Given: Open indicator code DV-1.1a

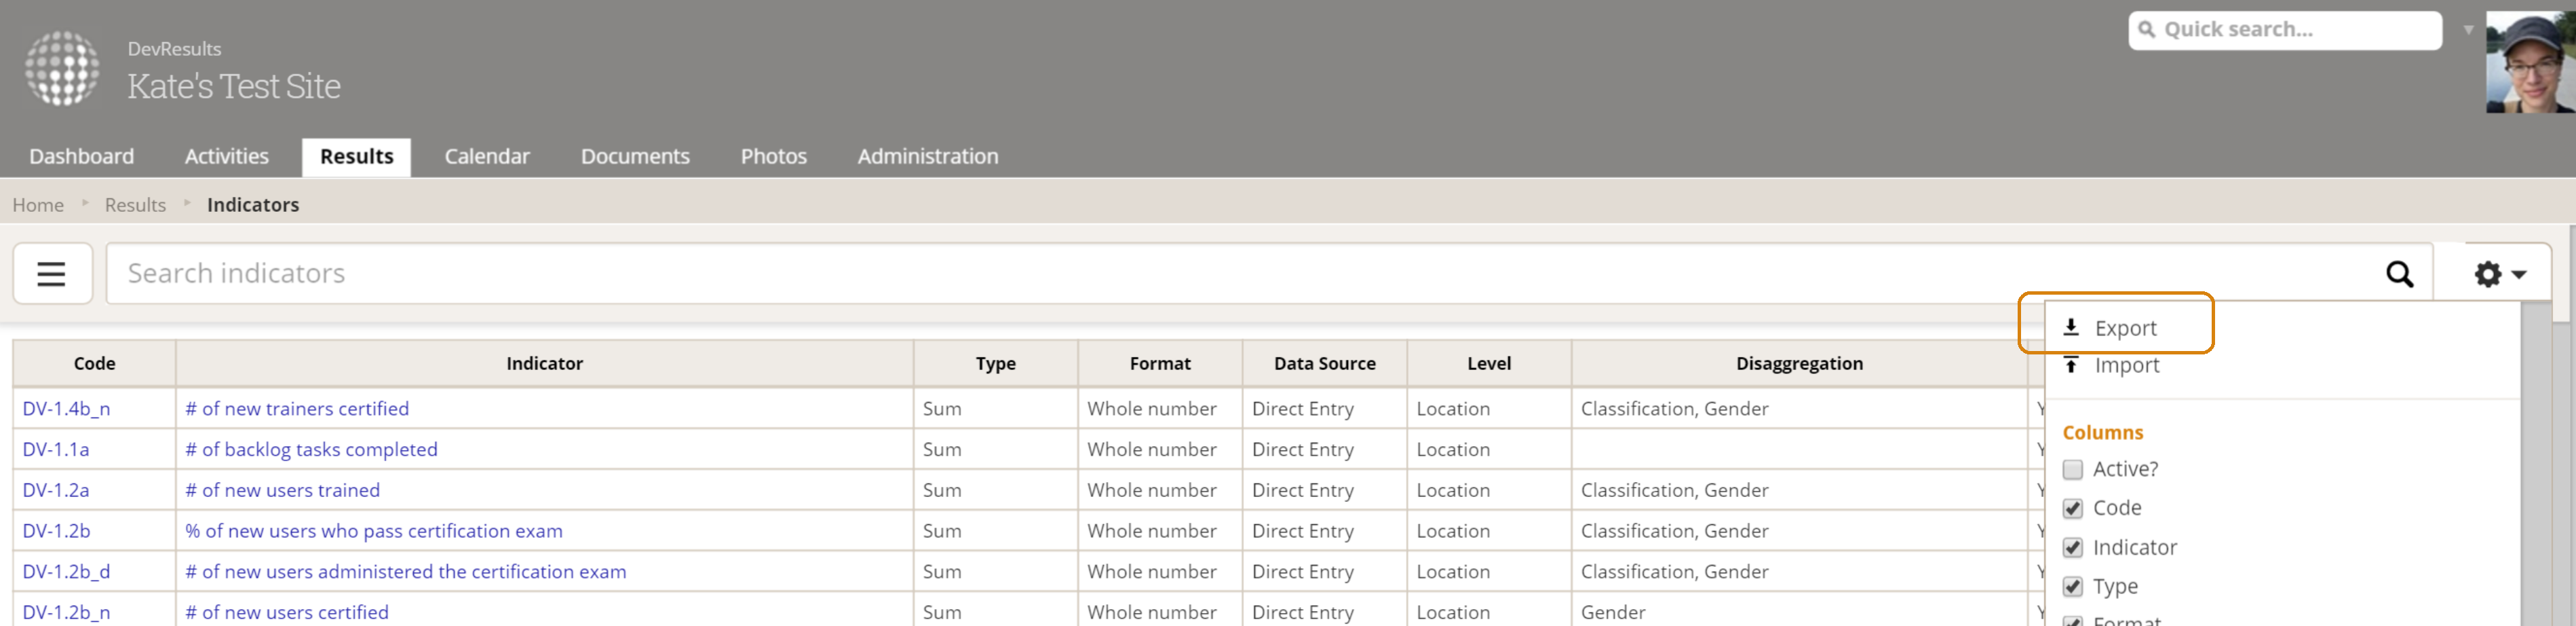Looking at the screenshot, I should pos(56,450).
